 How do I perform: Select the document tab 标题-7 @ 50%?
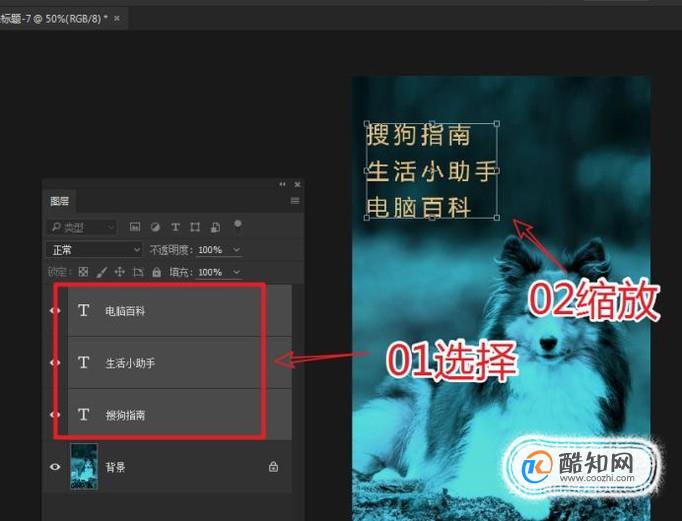pyautogui.click(x=53, y=19)
